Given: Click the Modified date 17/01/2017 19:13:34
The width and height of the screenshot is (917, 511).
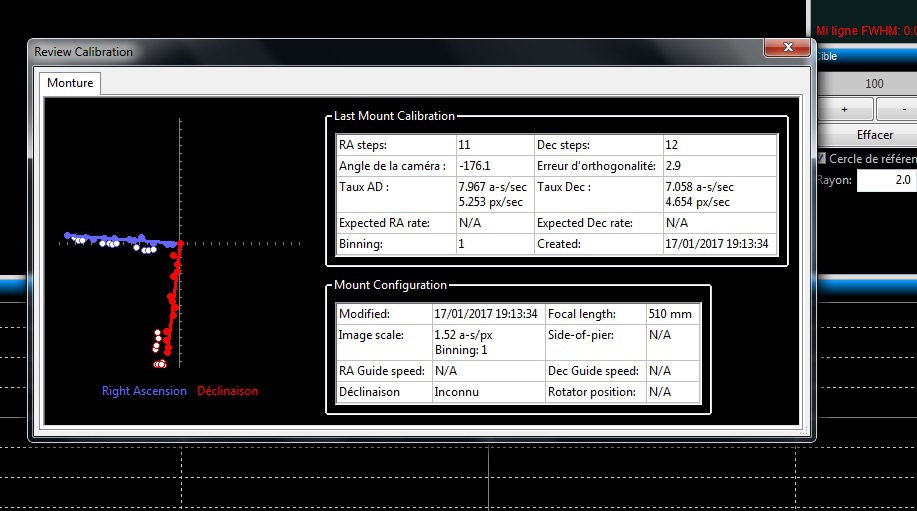Looking at the screenshot, I should (x=485, y=314).
